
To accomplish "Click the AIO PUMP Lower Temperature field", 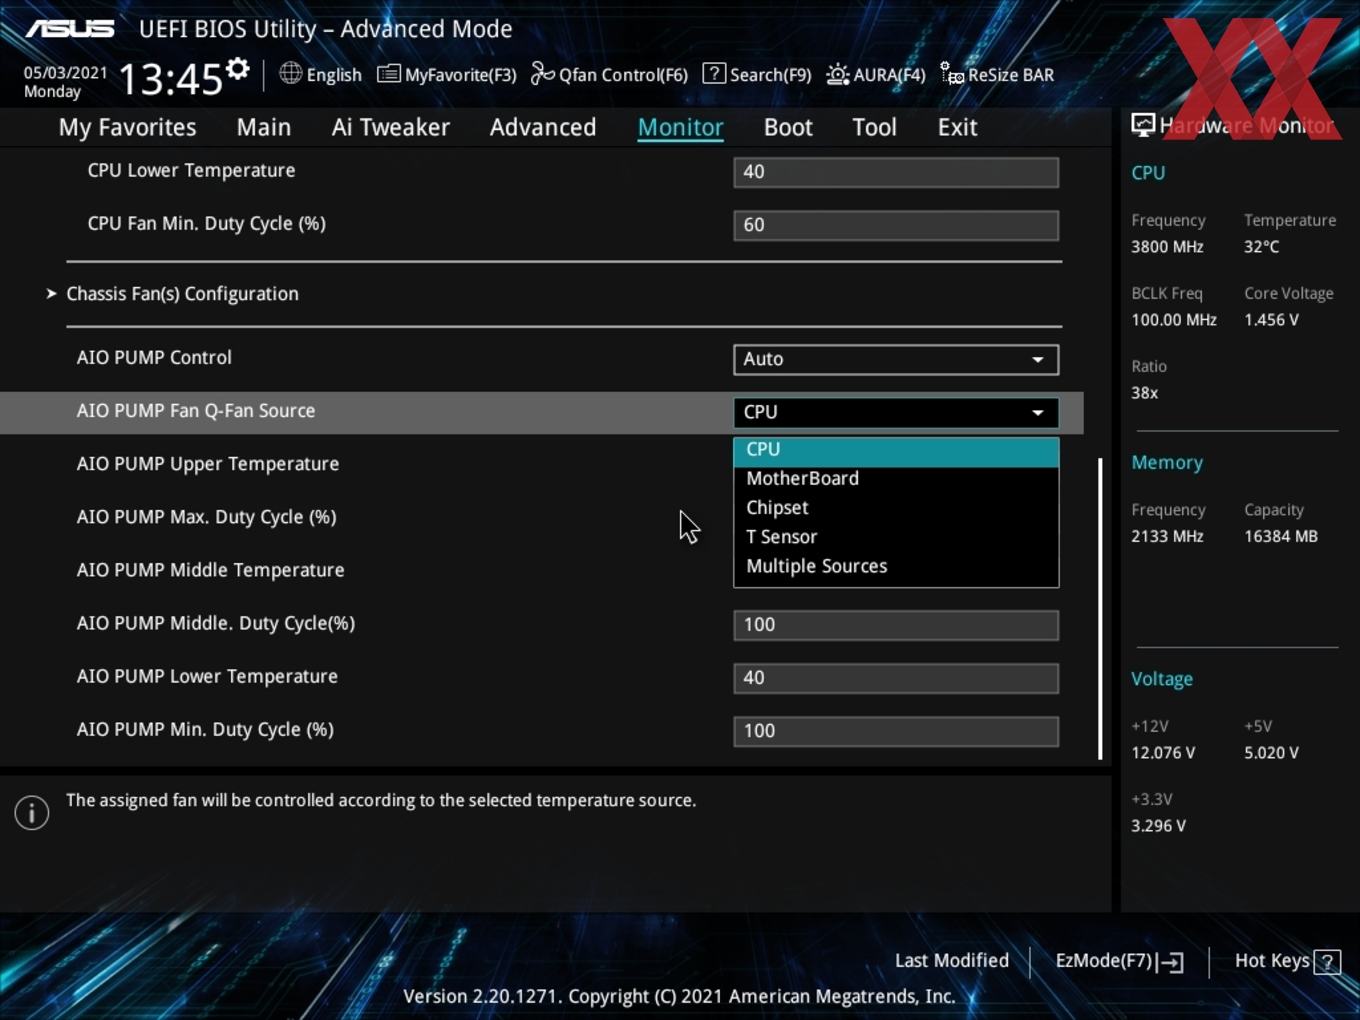I will (x=896, y=678).
